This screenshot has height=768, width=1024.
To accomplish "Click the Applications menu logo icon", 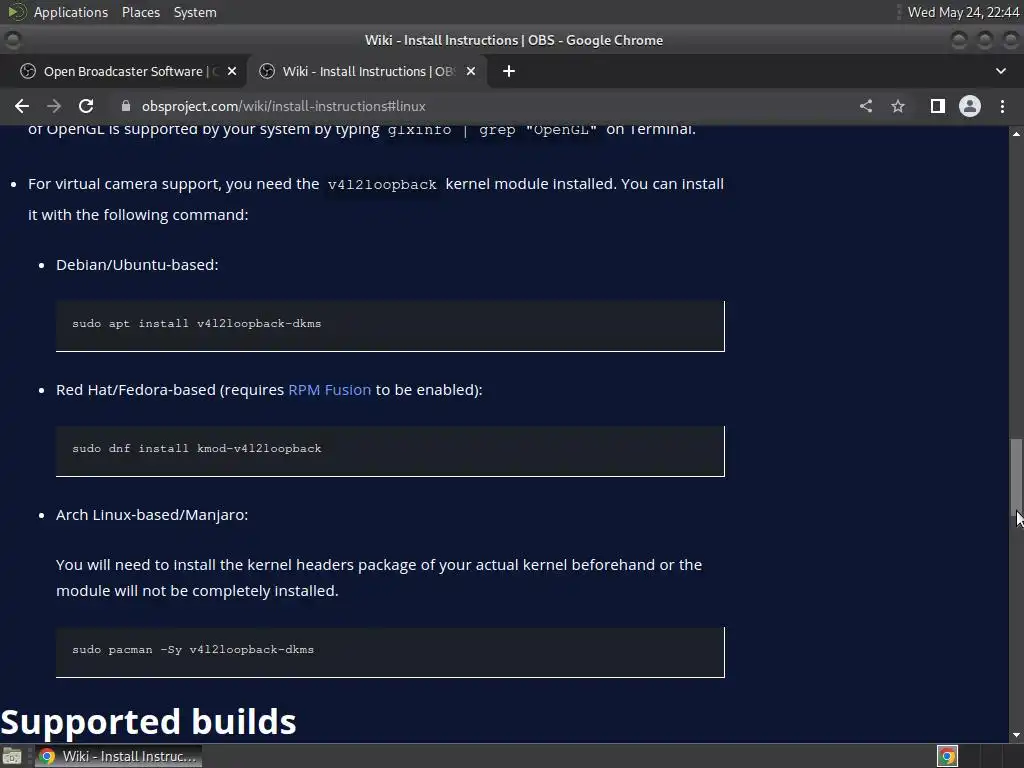I will point(16,12).
